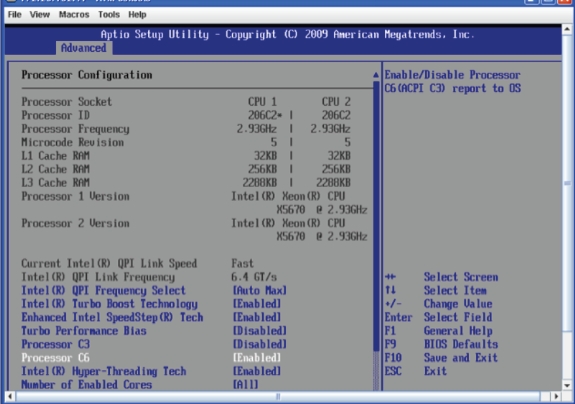Toggle Hyper-Threading Tech [Enabled] value
Viewport: 575px width, 404px height.
pos(257,371)
